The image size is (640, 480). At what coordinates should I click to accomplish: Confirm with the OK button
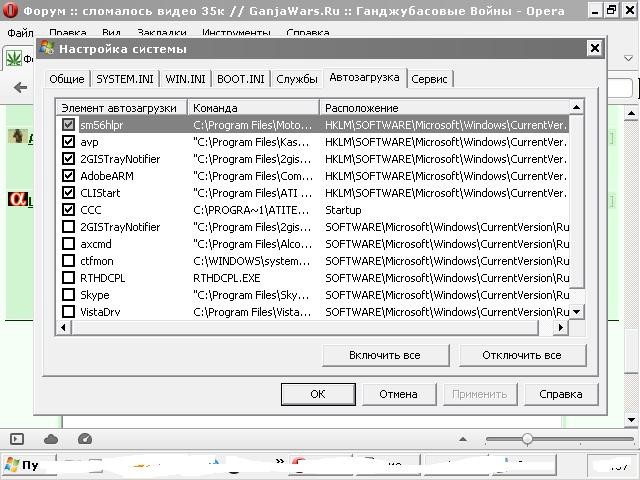tap(318, 394)
